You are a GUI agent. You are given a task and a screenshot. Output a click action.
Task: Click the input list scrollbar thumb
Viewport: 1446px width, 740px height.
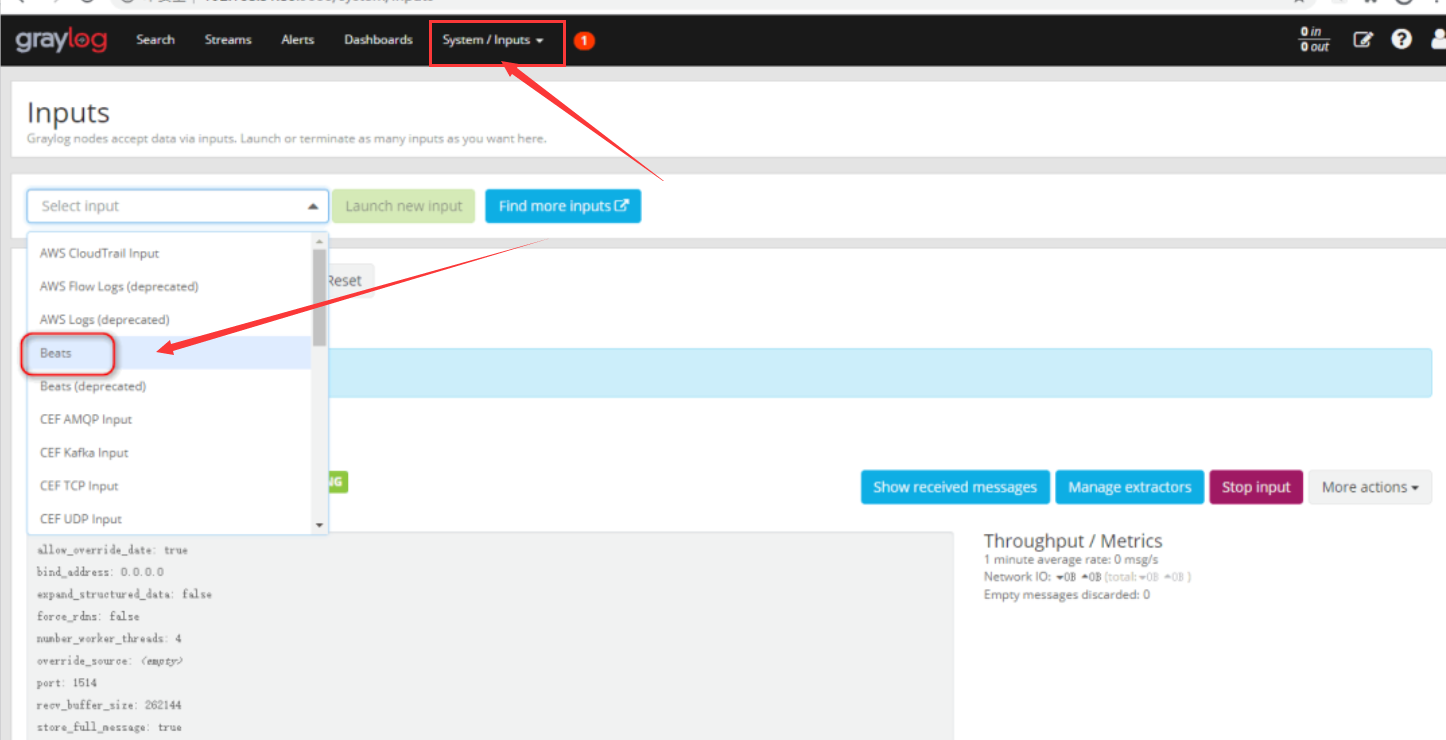point(320,297)
